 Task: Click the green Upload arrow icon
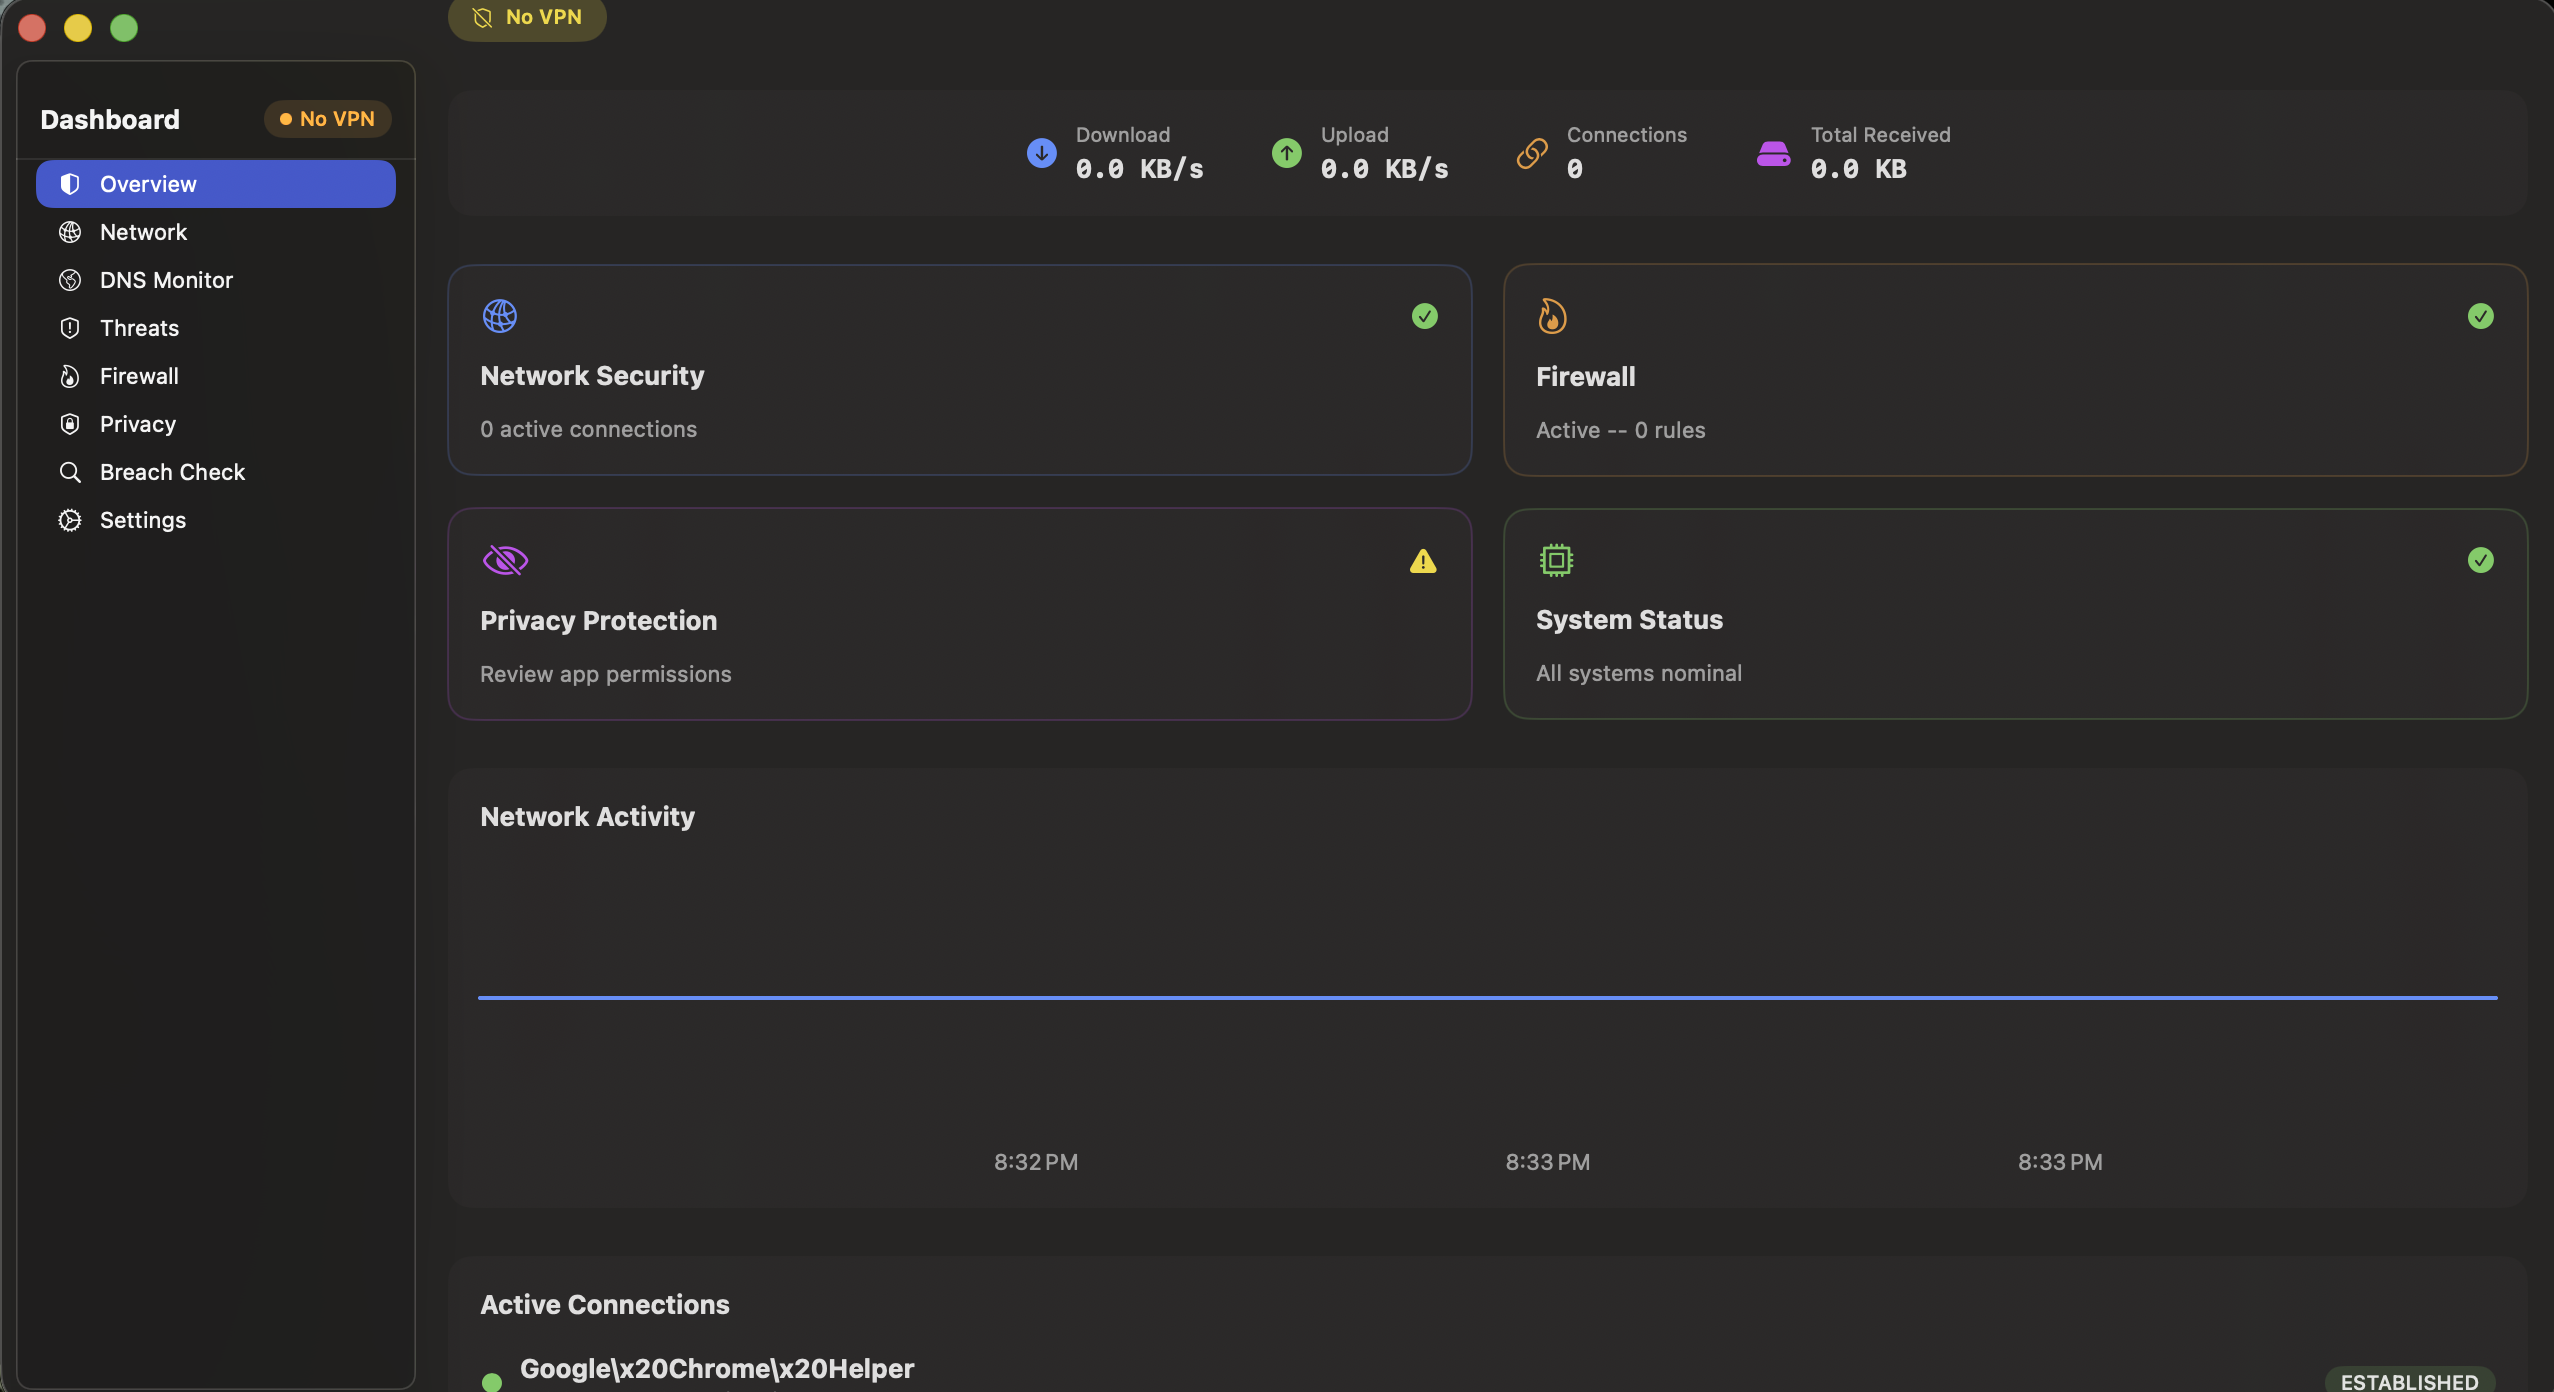1287,153
